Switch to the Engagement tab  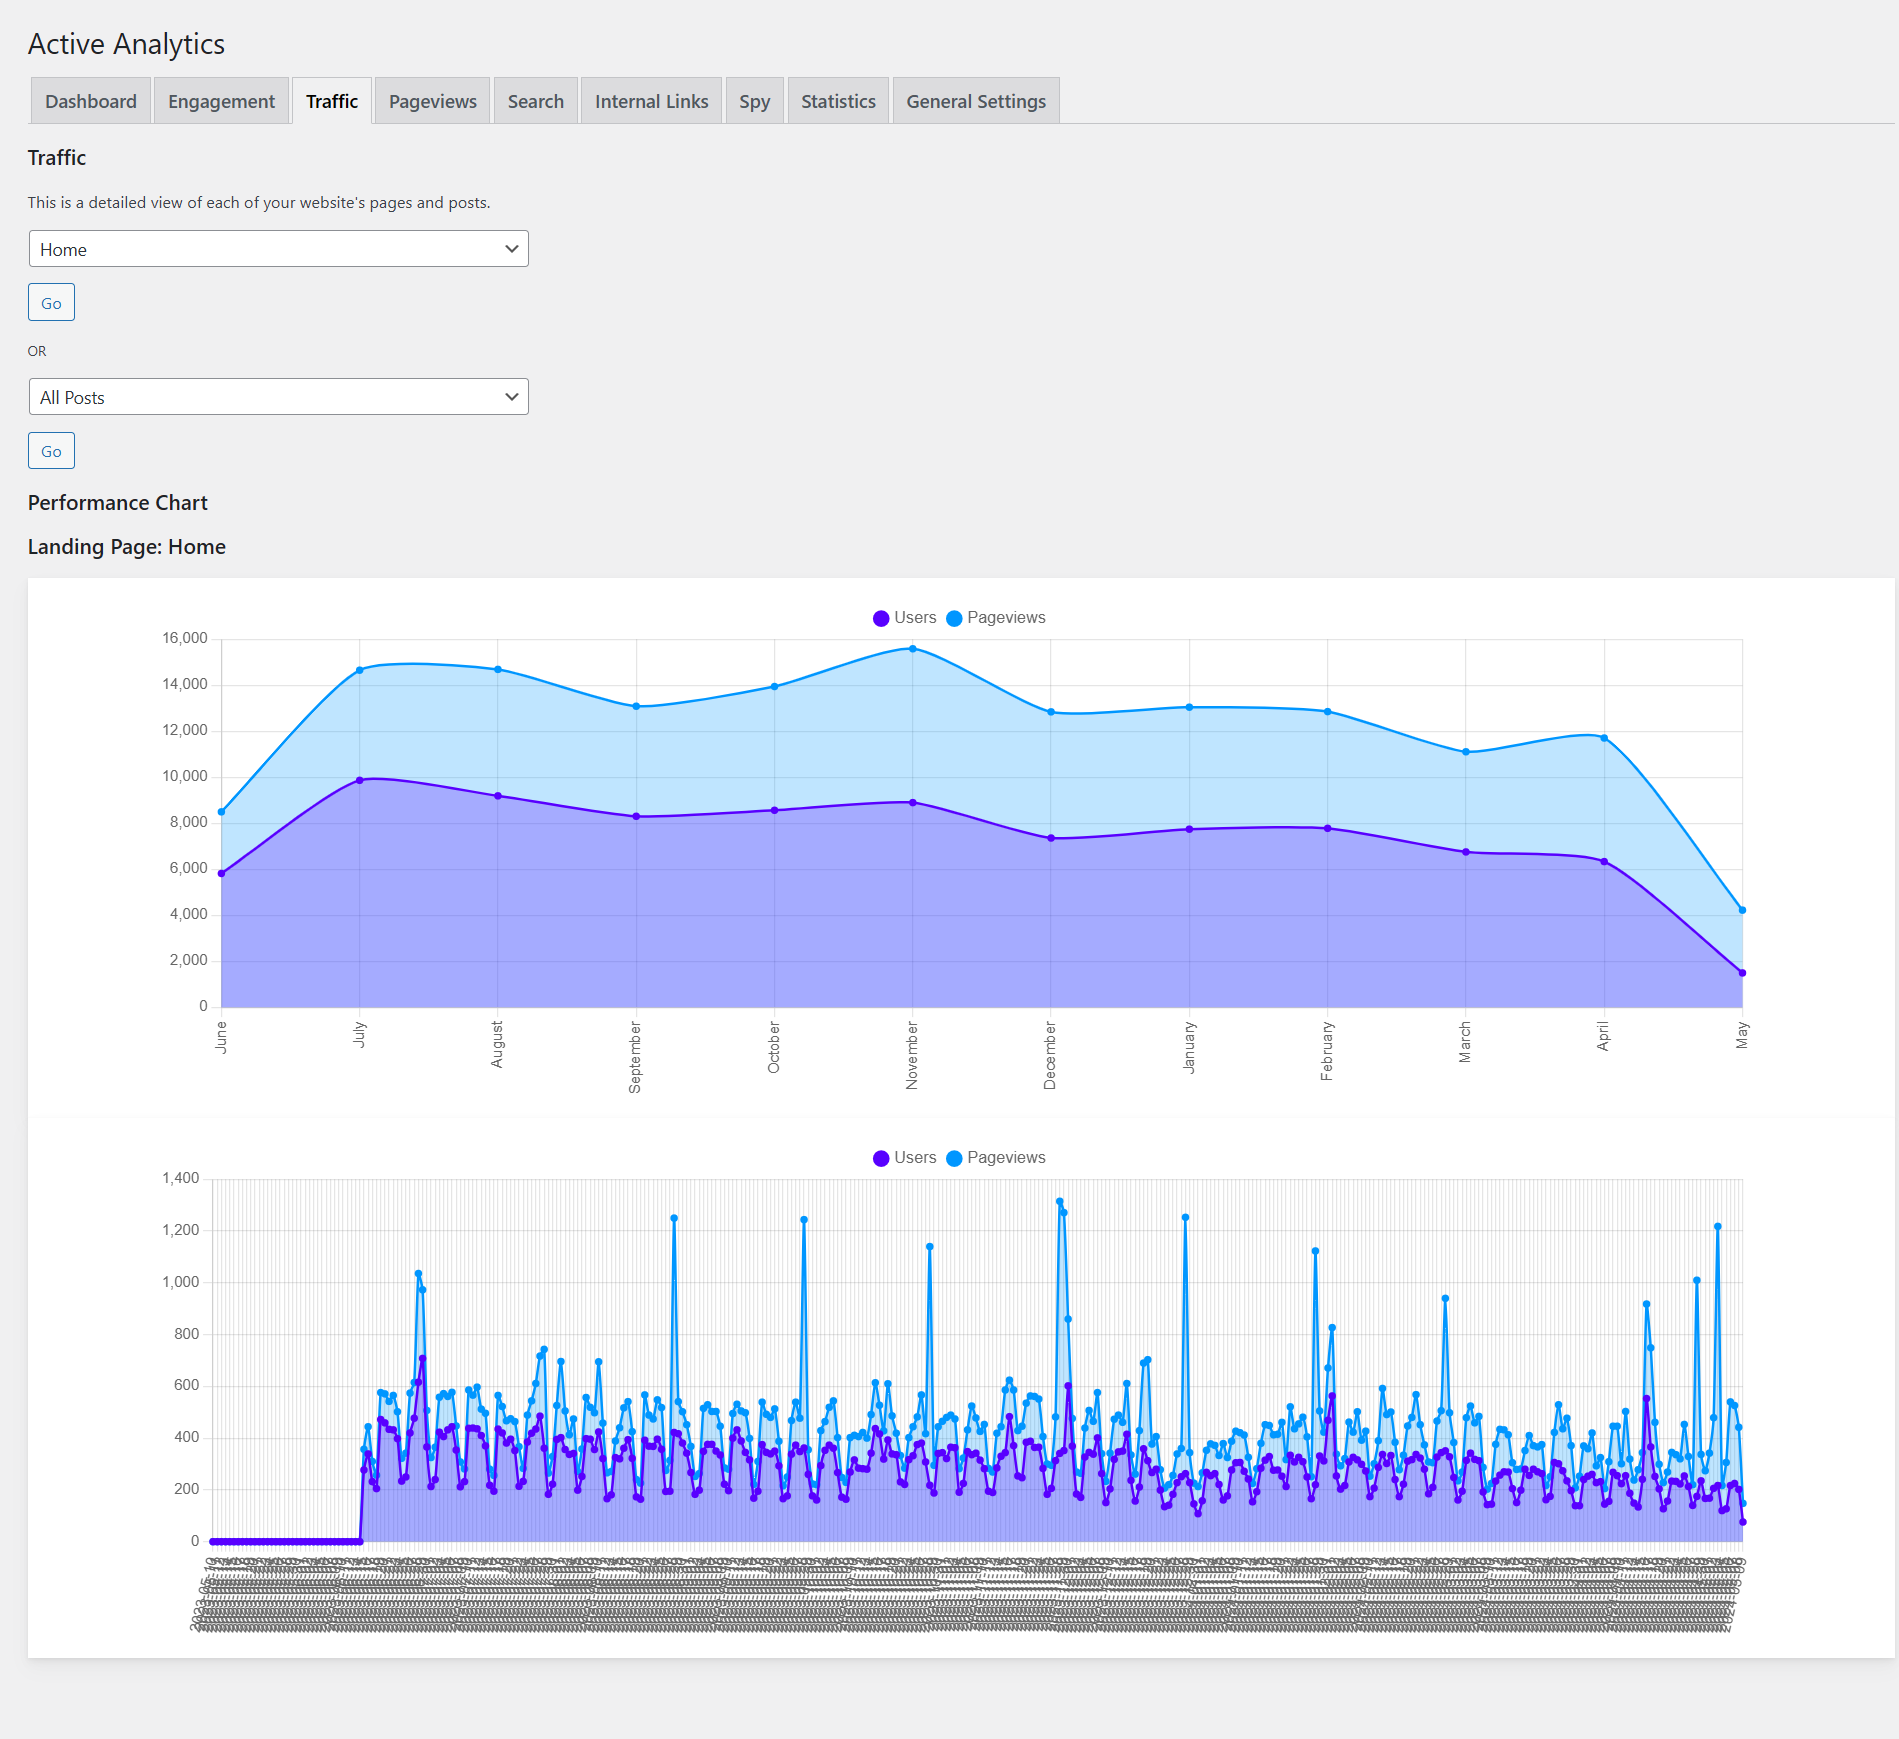click(221, 101)
